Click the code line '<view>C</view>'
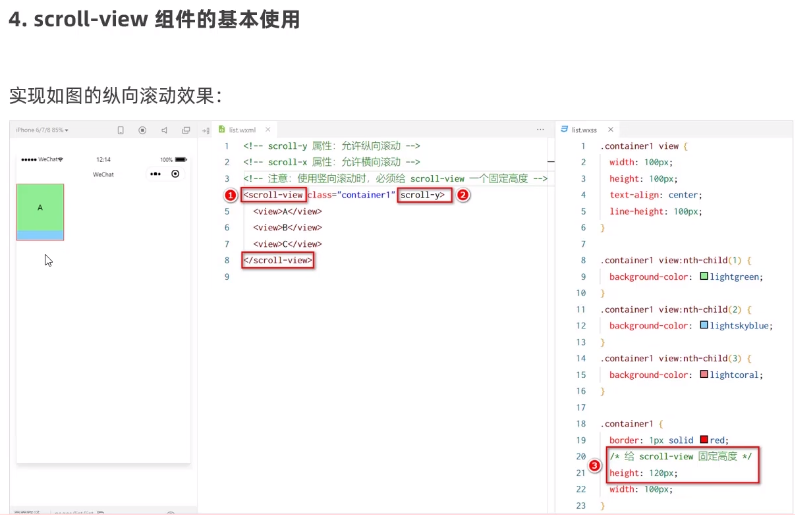Screen dimensions: 795x515 (x=287, y=244)
